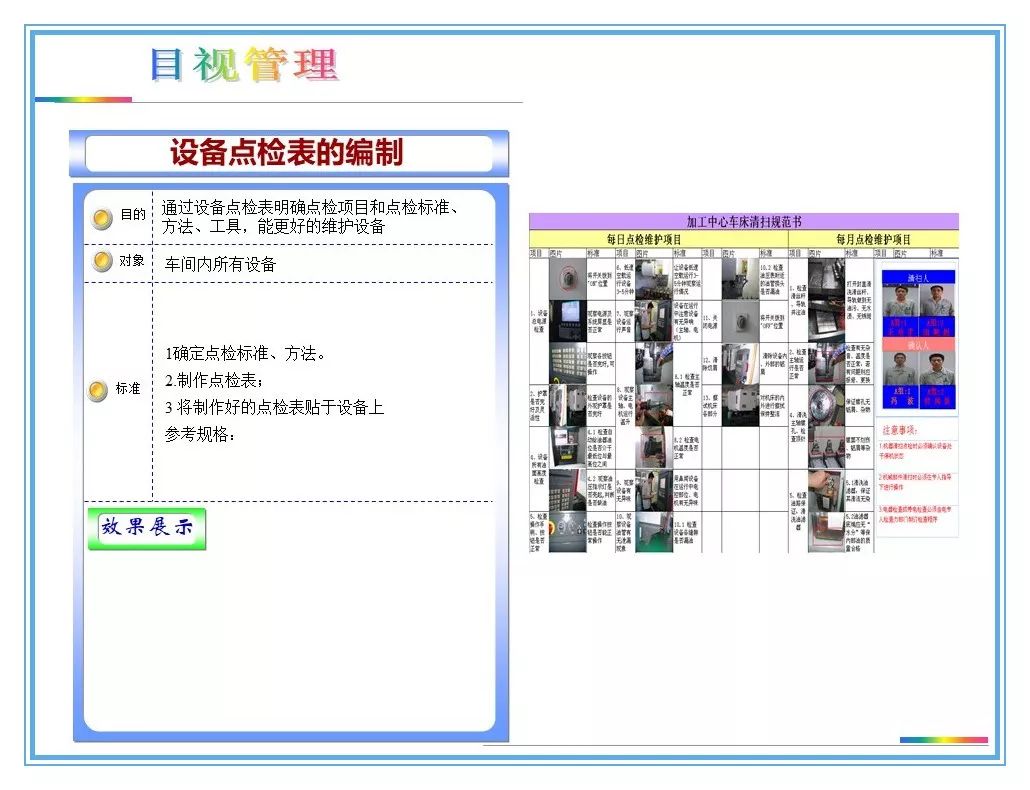This screenshot has width=1030, height=790.
Task: Click the 参考规格 text line
Action: coord(200,434)
